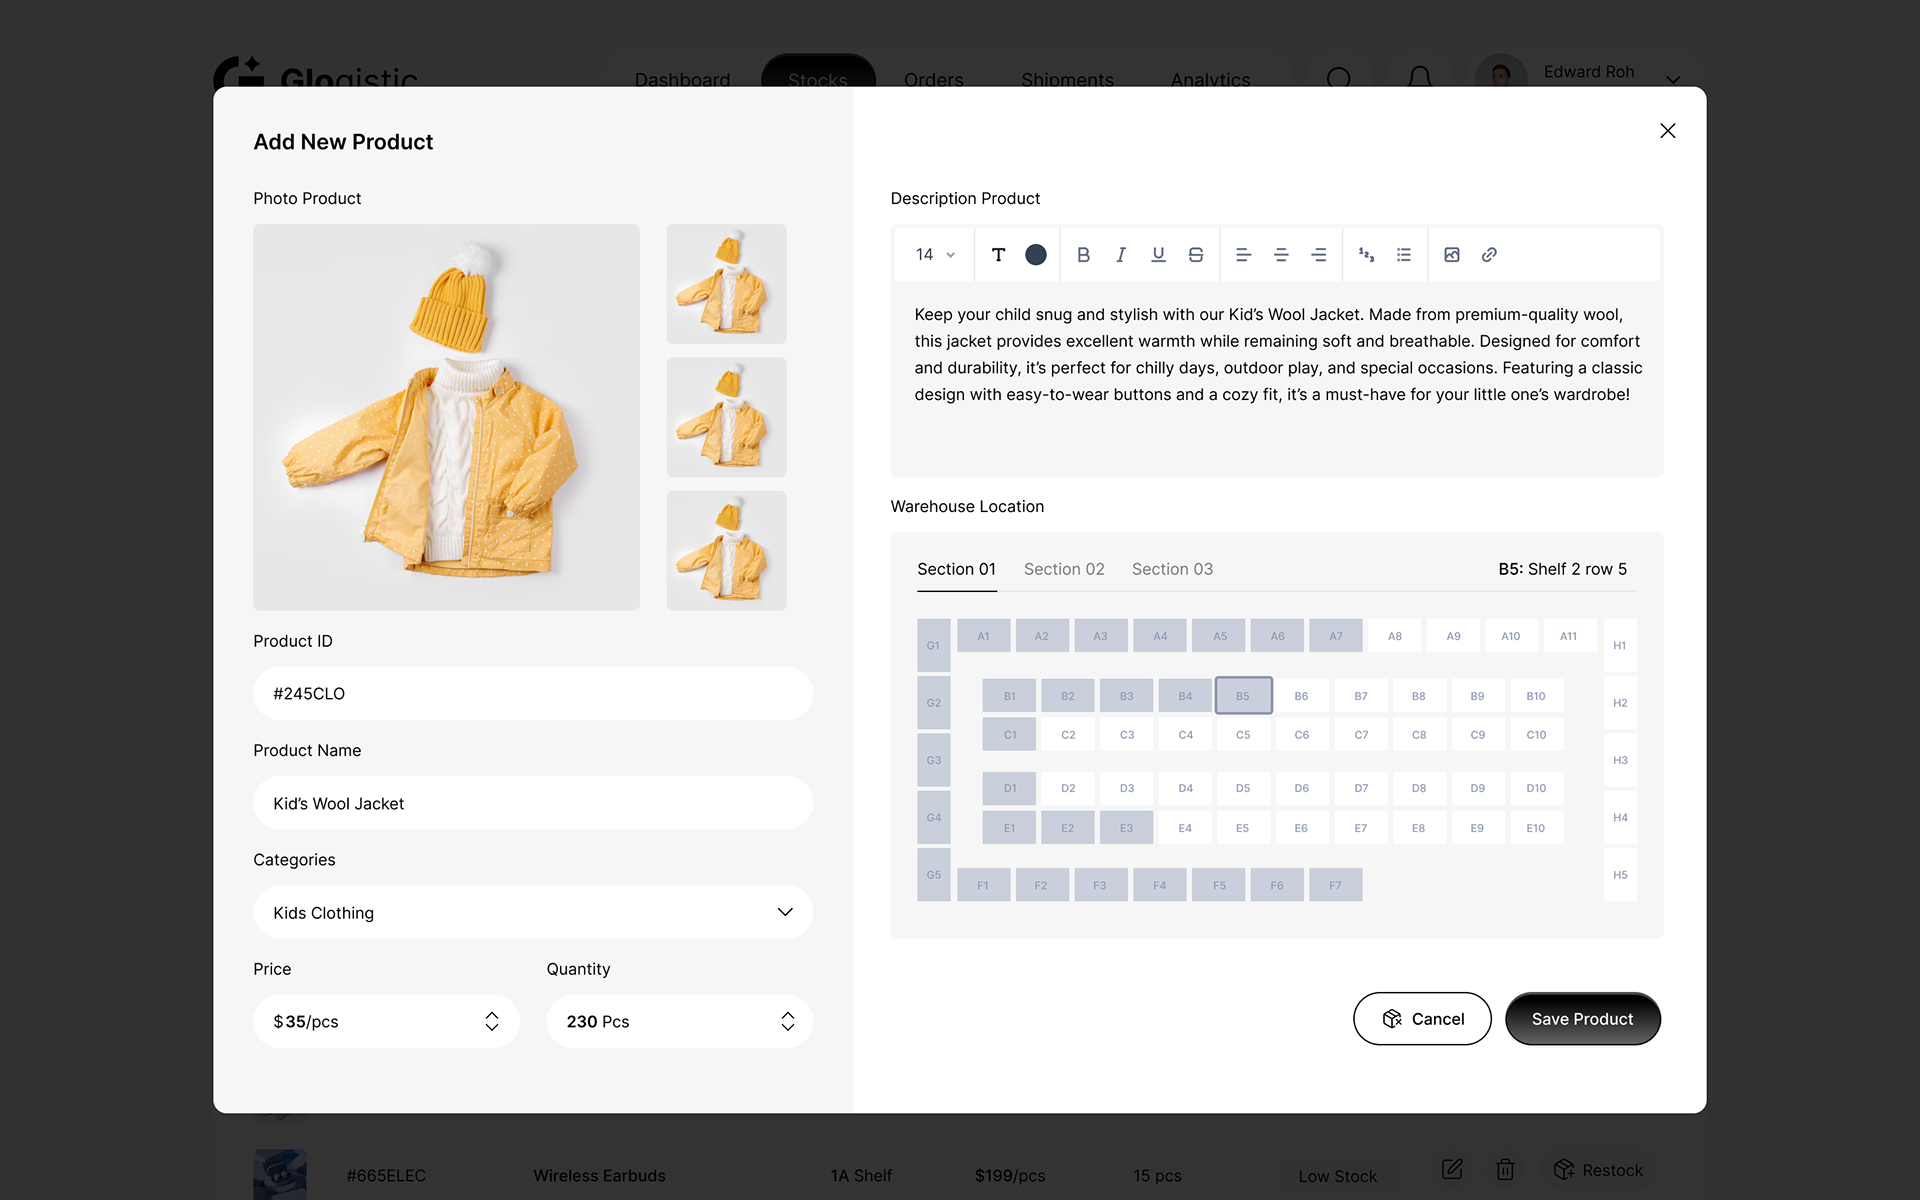The width and height of the screenshot is (1920, 1200).
Task: Expand the Categories Kids Clothing dropdown
Action: [785, 912]
